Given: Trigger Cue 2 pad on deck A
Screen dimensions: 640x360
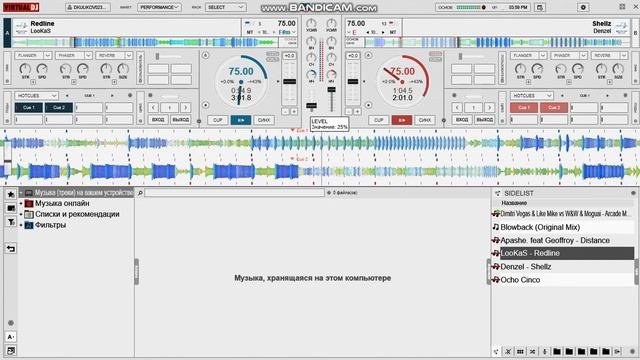Looking at the screenshot, I should [x=59, y=108].
